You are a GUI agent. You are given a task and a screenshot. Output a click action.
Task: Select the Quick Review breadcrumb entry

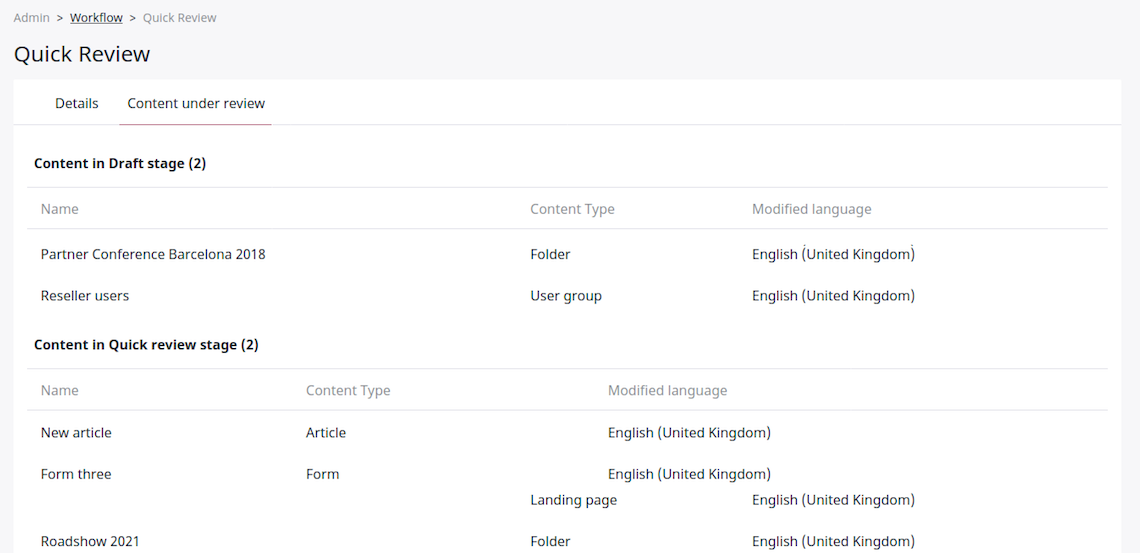180,17
